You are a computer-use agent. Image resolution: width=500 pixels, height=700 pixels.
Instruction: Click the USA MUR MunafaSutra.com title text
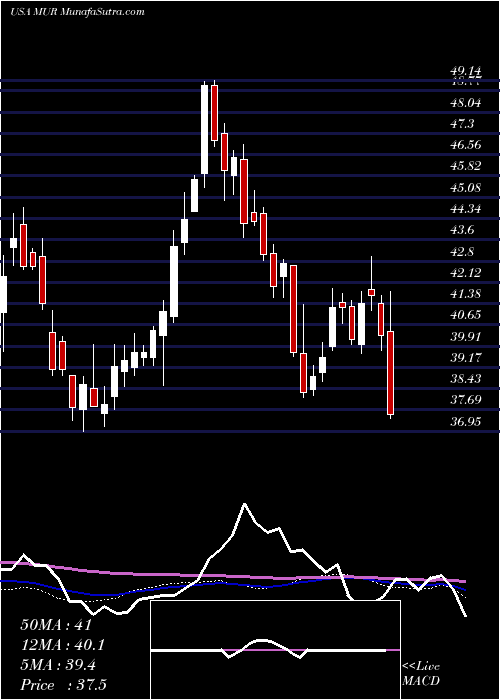(78, 12)
